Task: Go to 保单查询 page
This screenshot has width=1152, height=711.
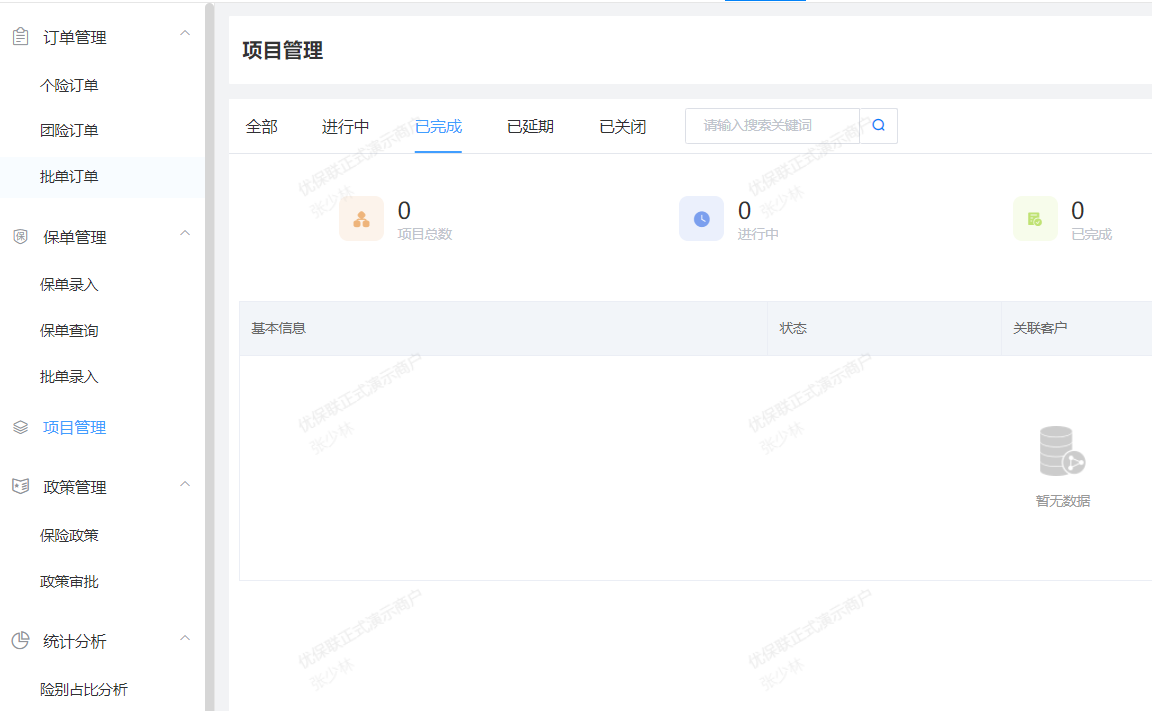Action: 69,331
